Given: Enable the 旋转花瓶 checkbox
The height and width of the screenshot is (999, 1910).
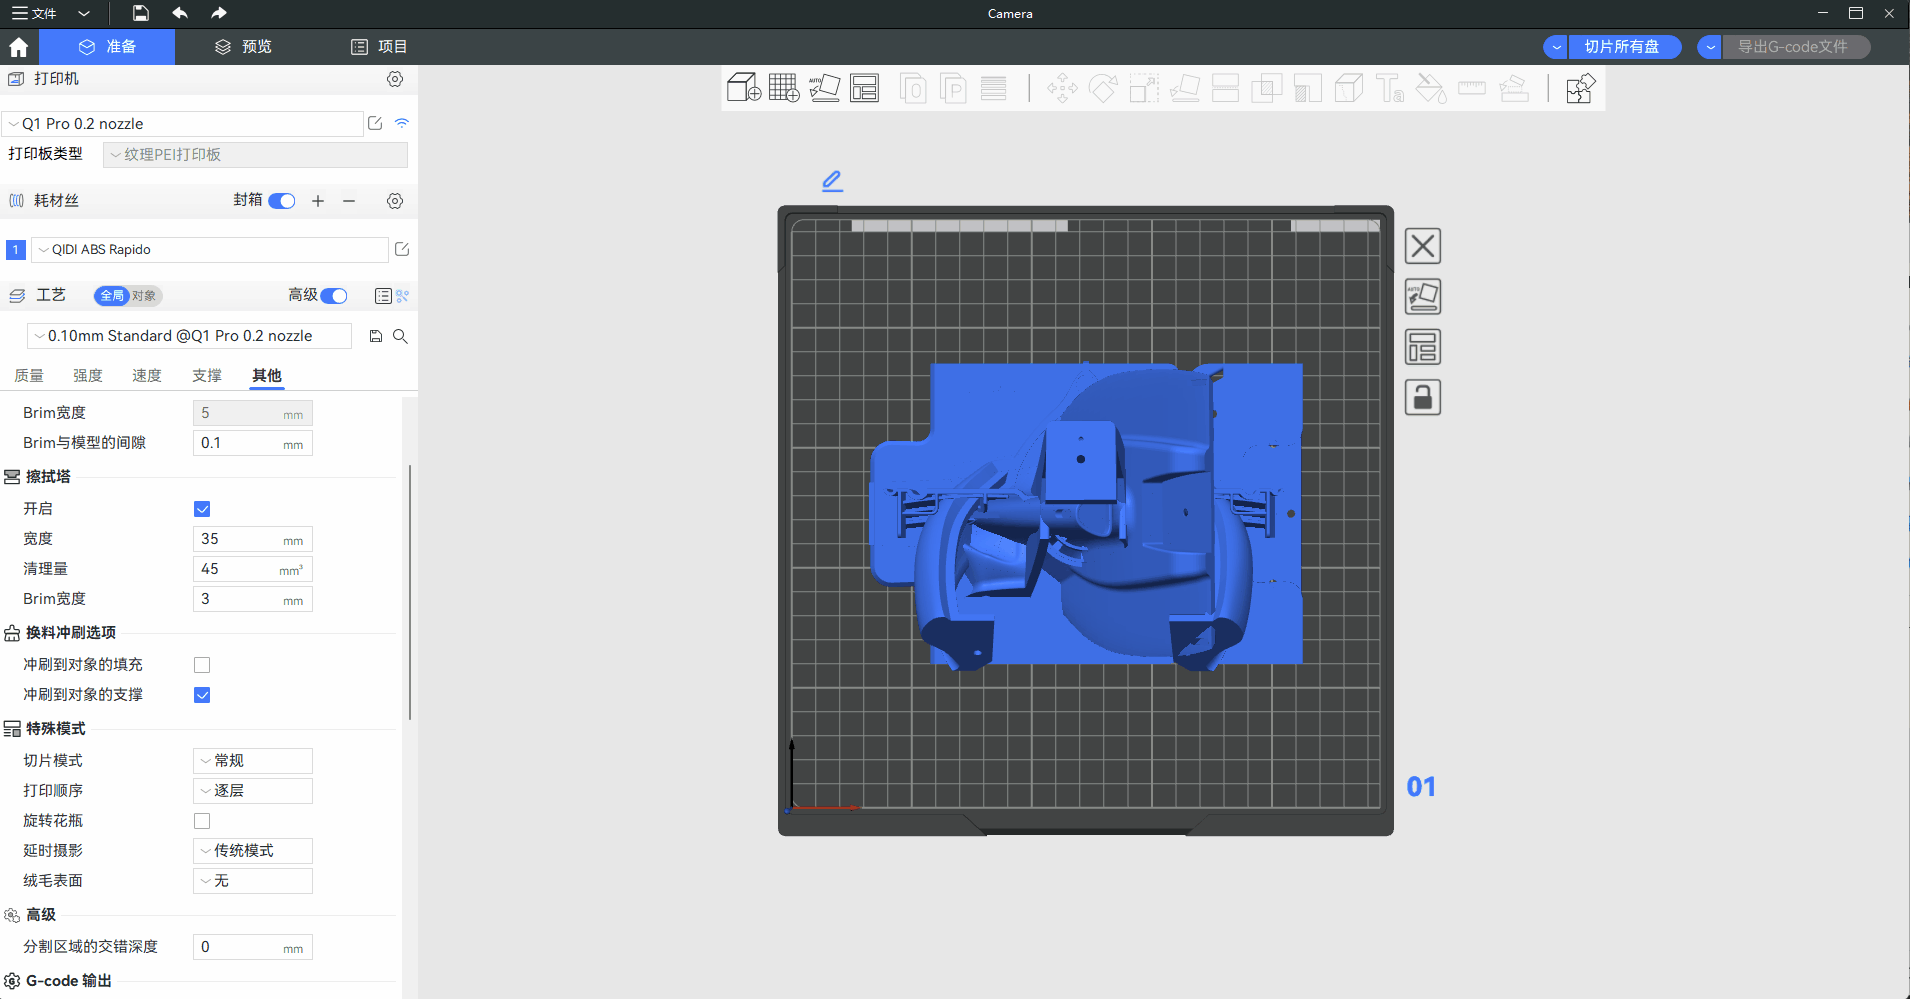Looking at the screenshot, I should click(x=202, y=821).
